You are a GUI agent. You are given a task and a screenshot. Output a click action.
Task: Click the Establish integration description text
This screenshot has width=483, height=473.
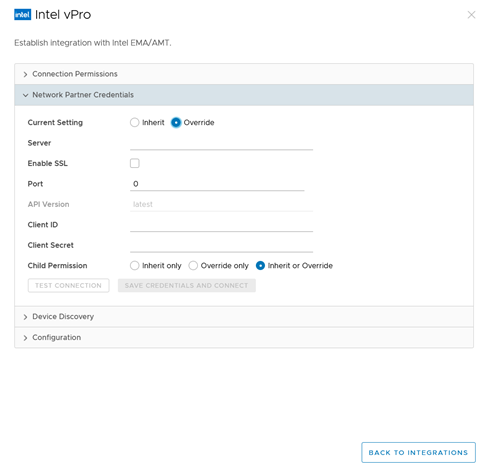[93, 43]
